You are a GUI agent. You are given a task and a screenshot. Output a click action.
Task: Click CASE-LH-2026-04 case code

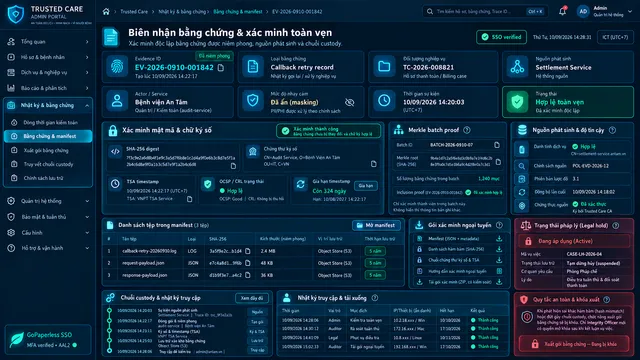click(x=584, y=254)
